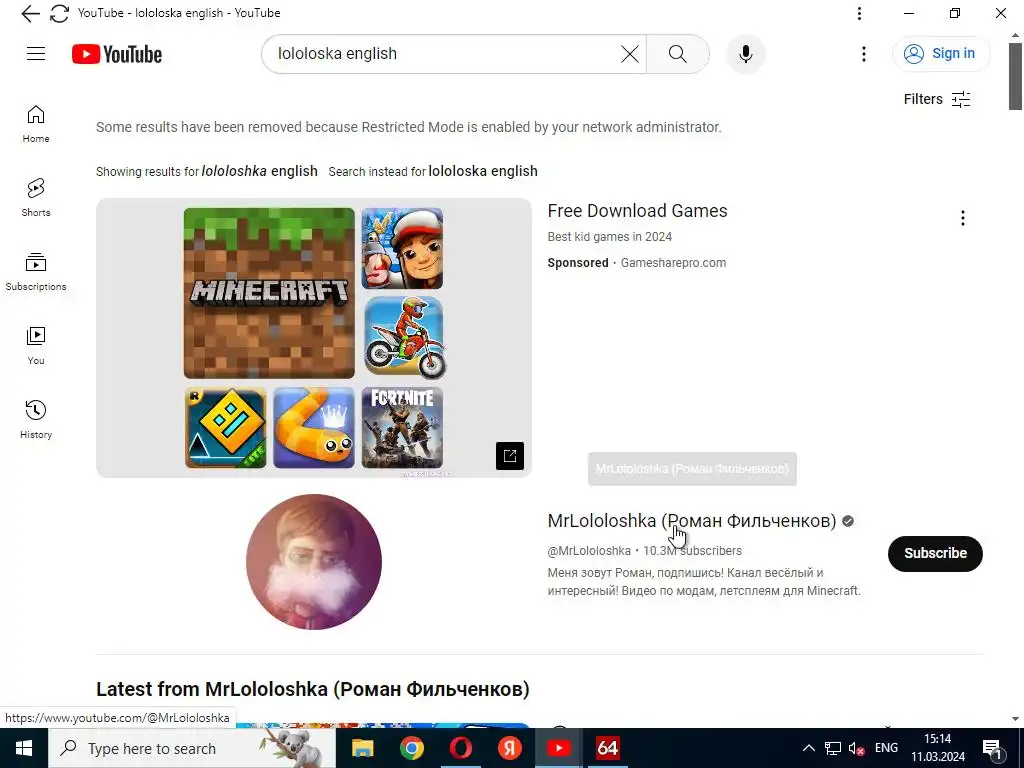Click the verified badge next to MrLololoshka

(x=848, y=521)
